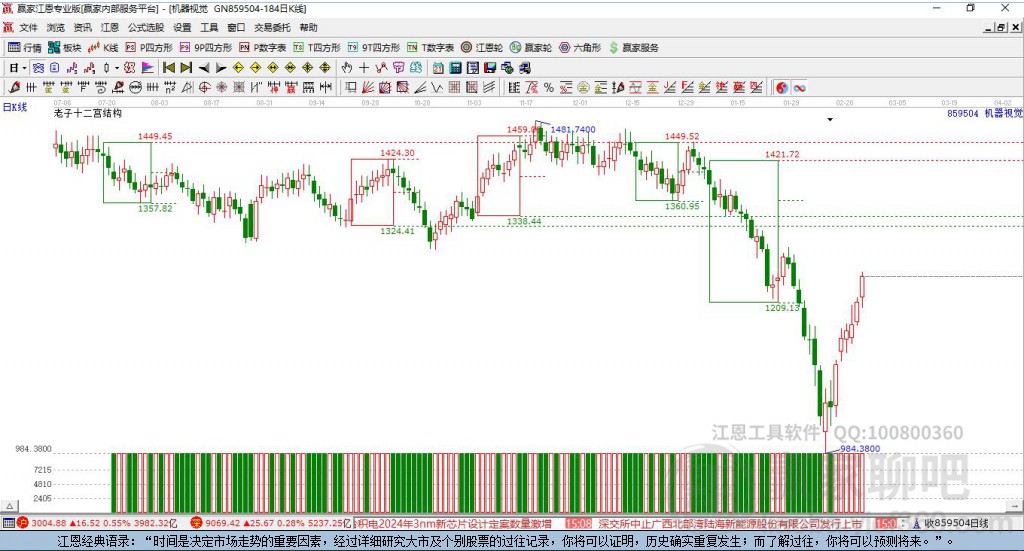Image resolution: width=1024 pixels, height=551 pixels.
Task: Select the circled crosshair target tool
Action: [204, 87]
